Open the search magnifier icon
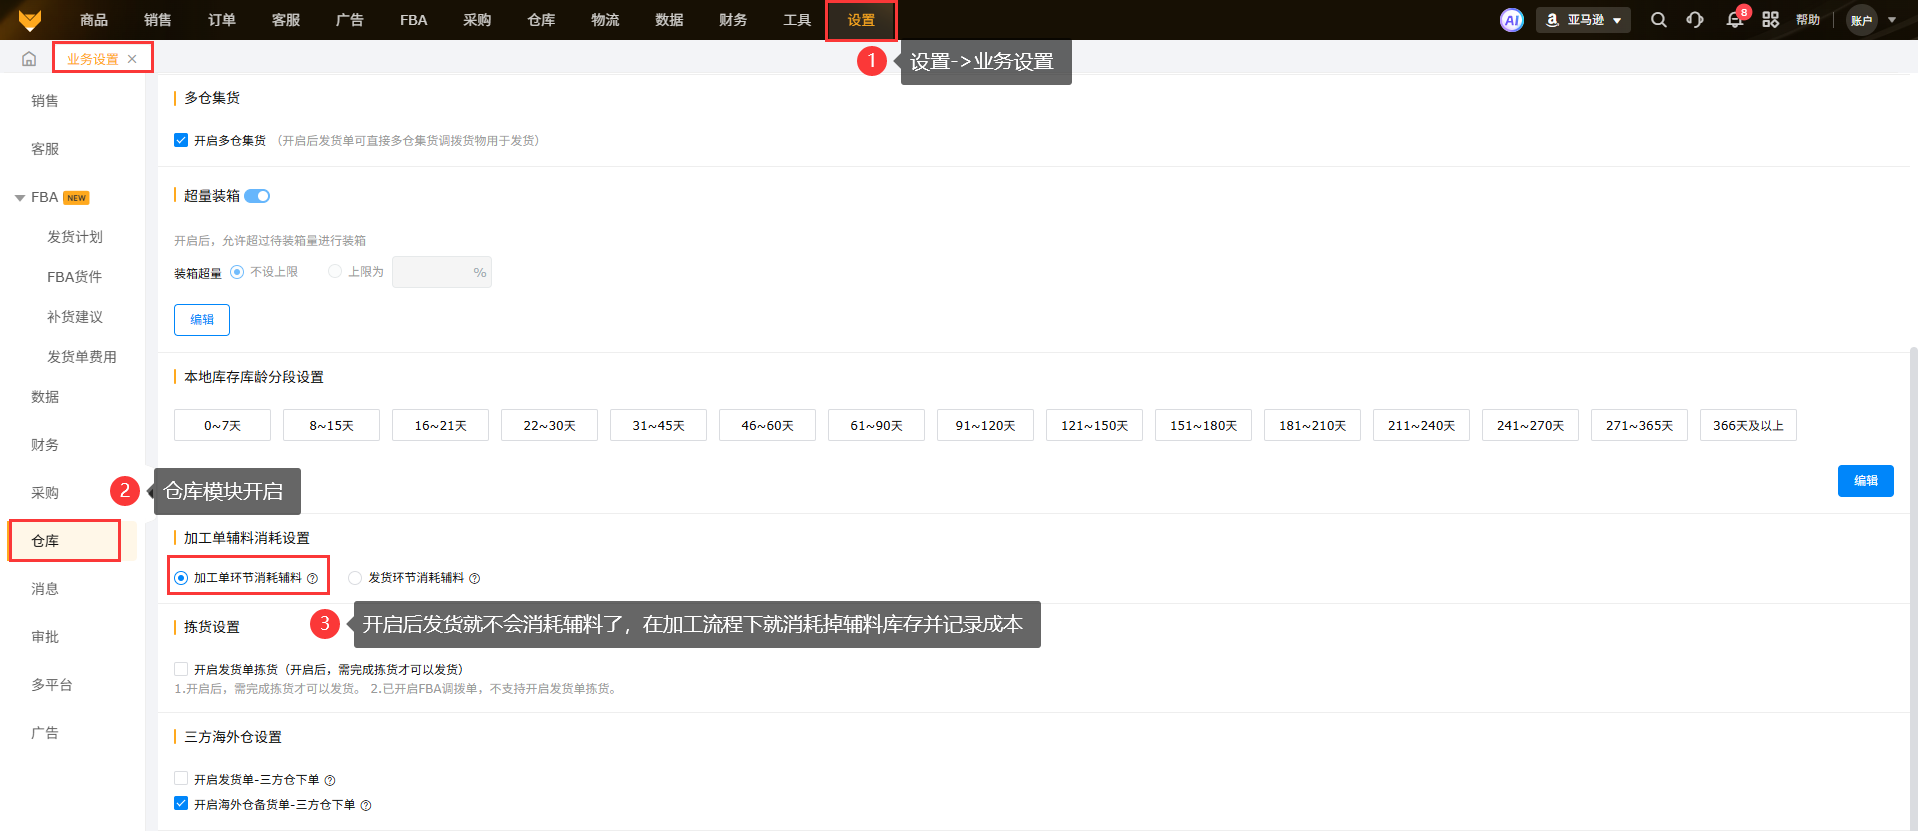This screenshot has width=1918, height=831. [x=1659, y=20]
